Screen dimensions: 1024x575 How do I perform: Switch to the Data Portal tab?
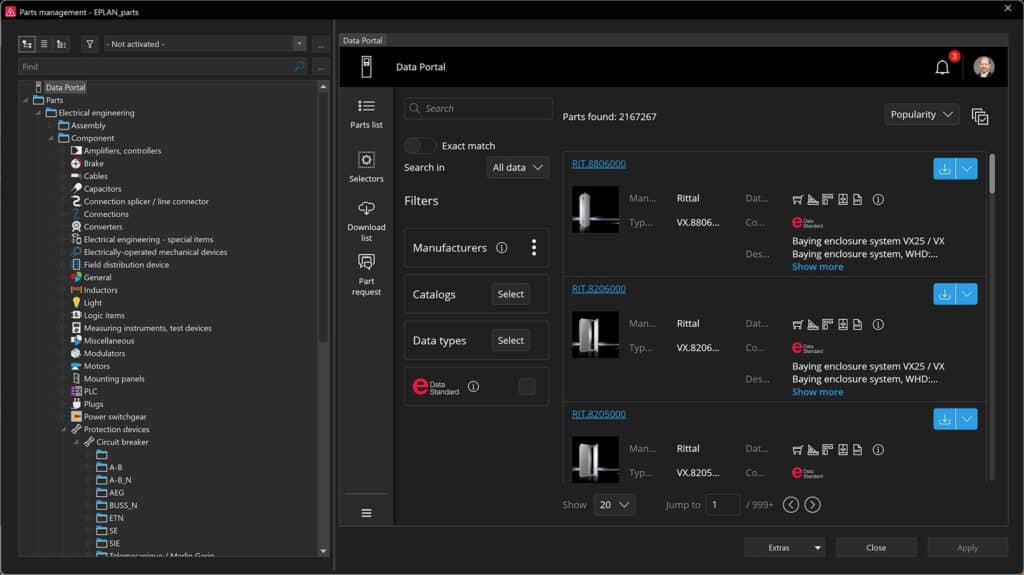(x=364, y=41)
